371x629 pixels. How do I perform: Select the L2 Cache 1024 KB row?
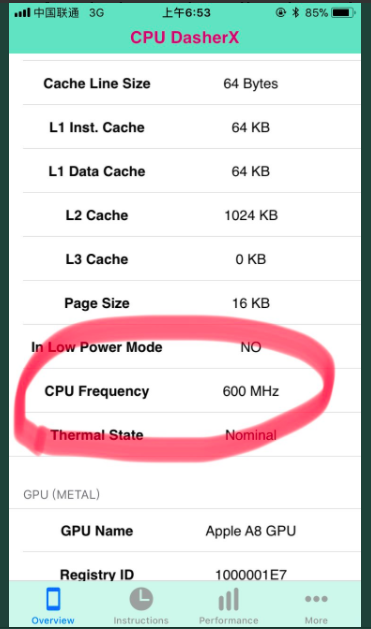pos(185,215)
